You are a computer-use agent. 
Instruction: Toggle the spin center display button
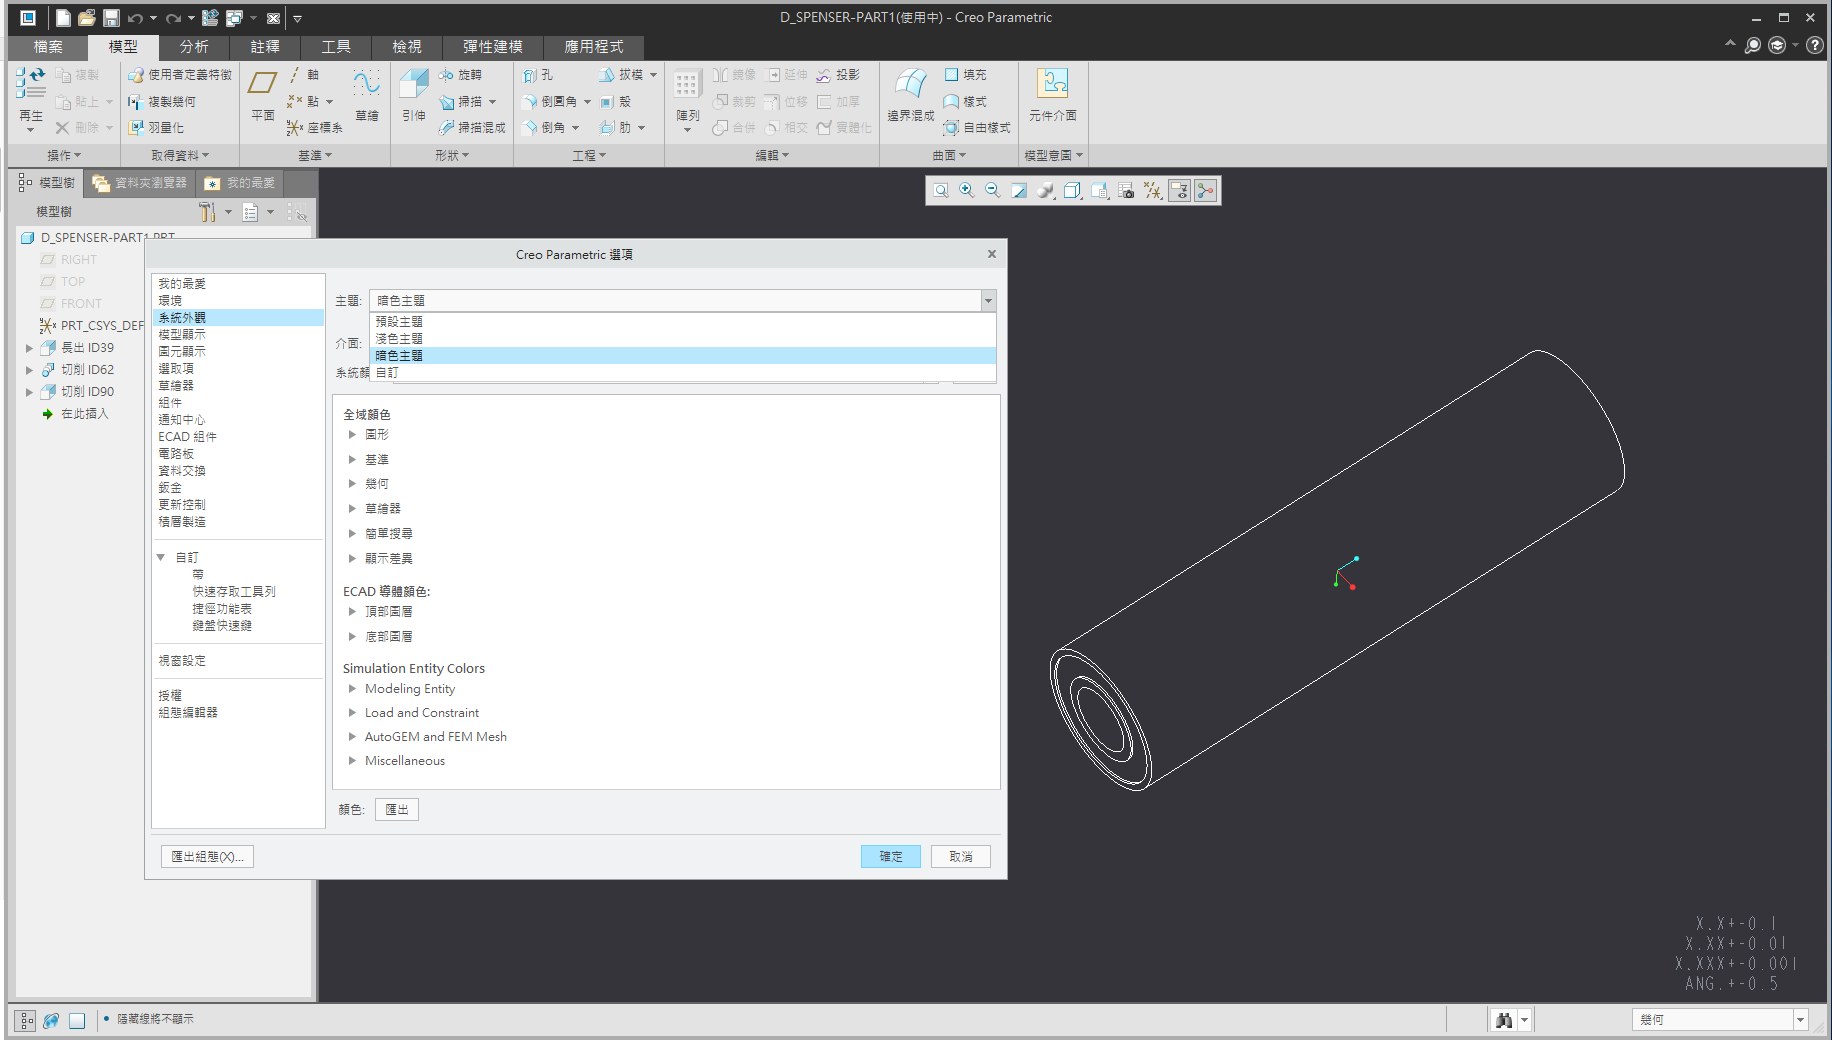(1206, 191)
